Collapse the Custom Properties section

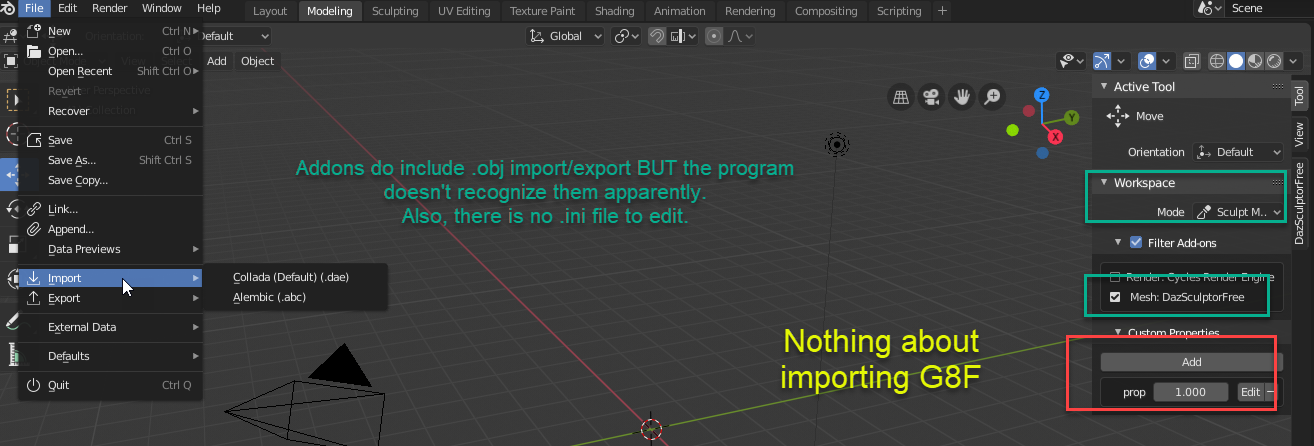click(x=1119, y=333)
